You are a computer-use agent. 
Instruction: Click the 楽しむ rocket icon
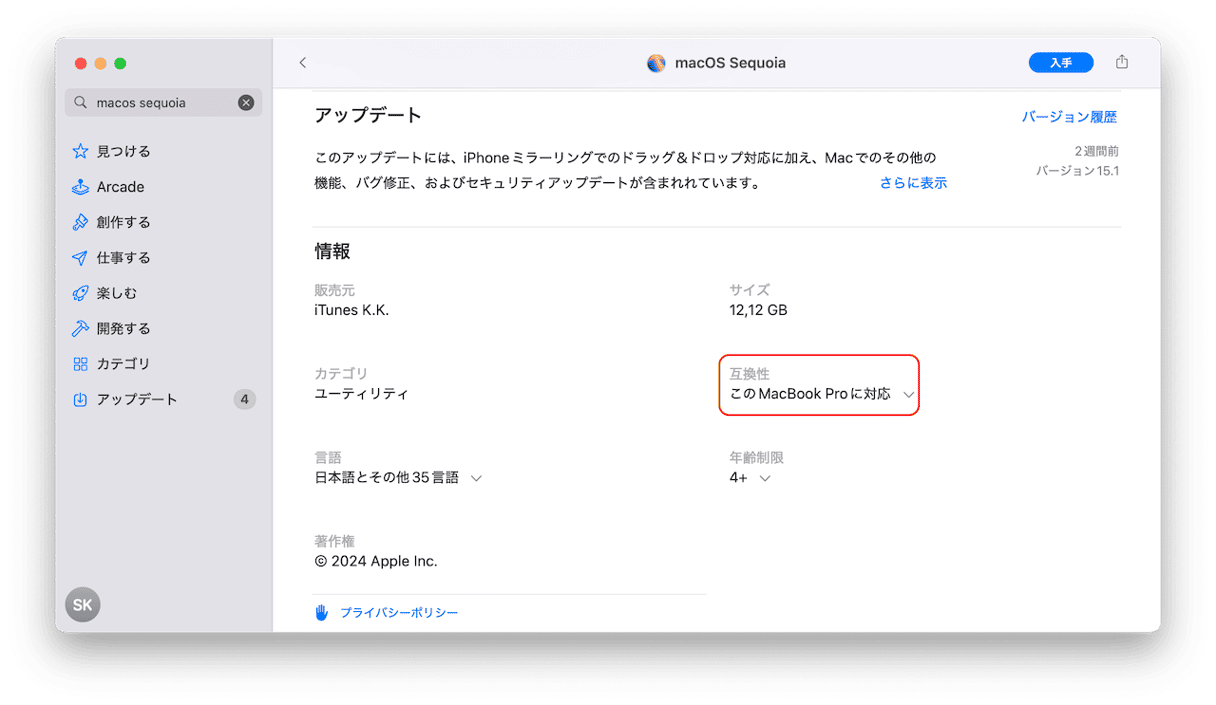[81, 293]
